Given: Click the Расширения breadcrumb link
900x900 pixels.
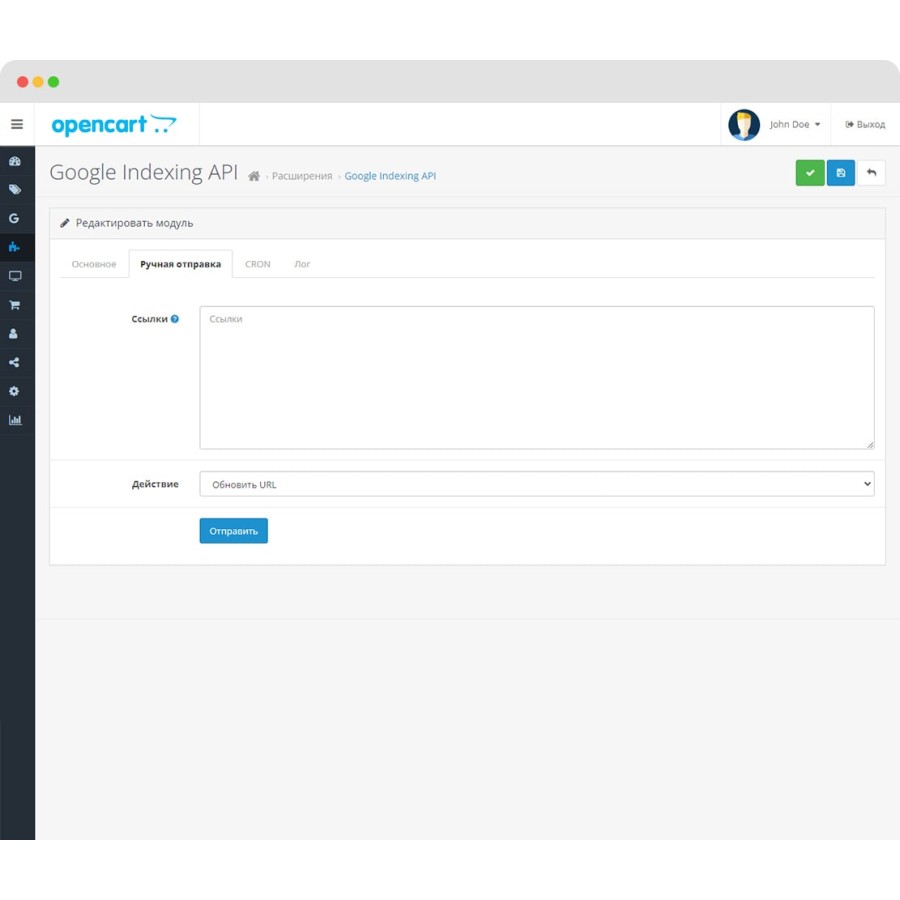Looking at the screenshot, I should (302, 176).
